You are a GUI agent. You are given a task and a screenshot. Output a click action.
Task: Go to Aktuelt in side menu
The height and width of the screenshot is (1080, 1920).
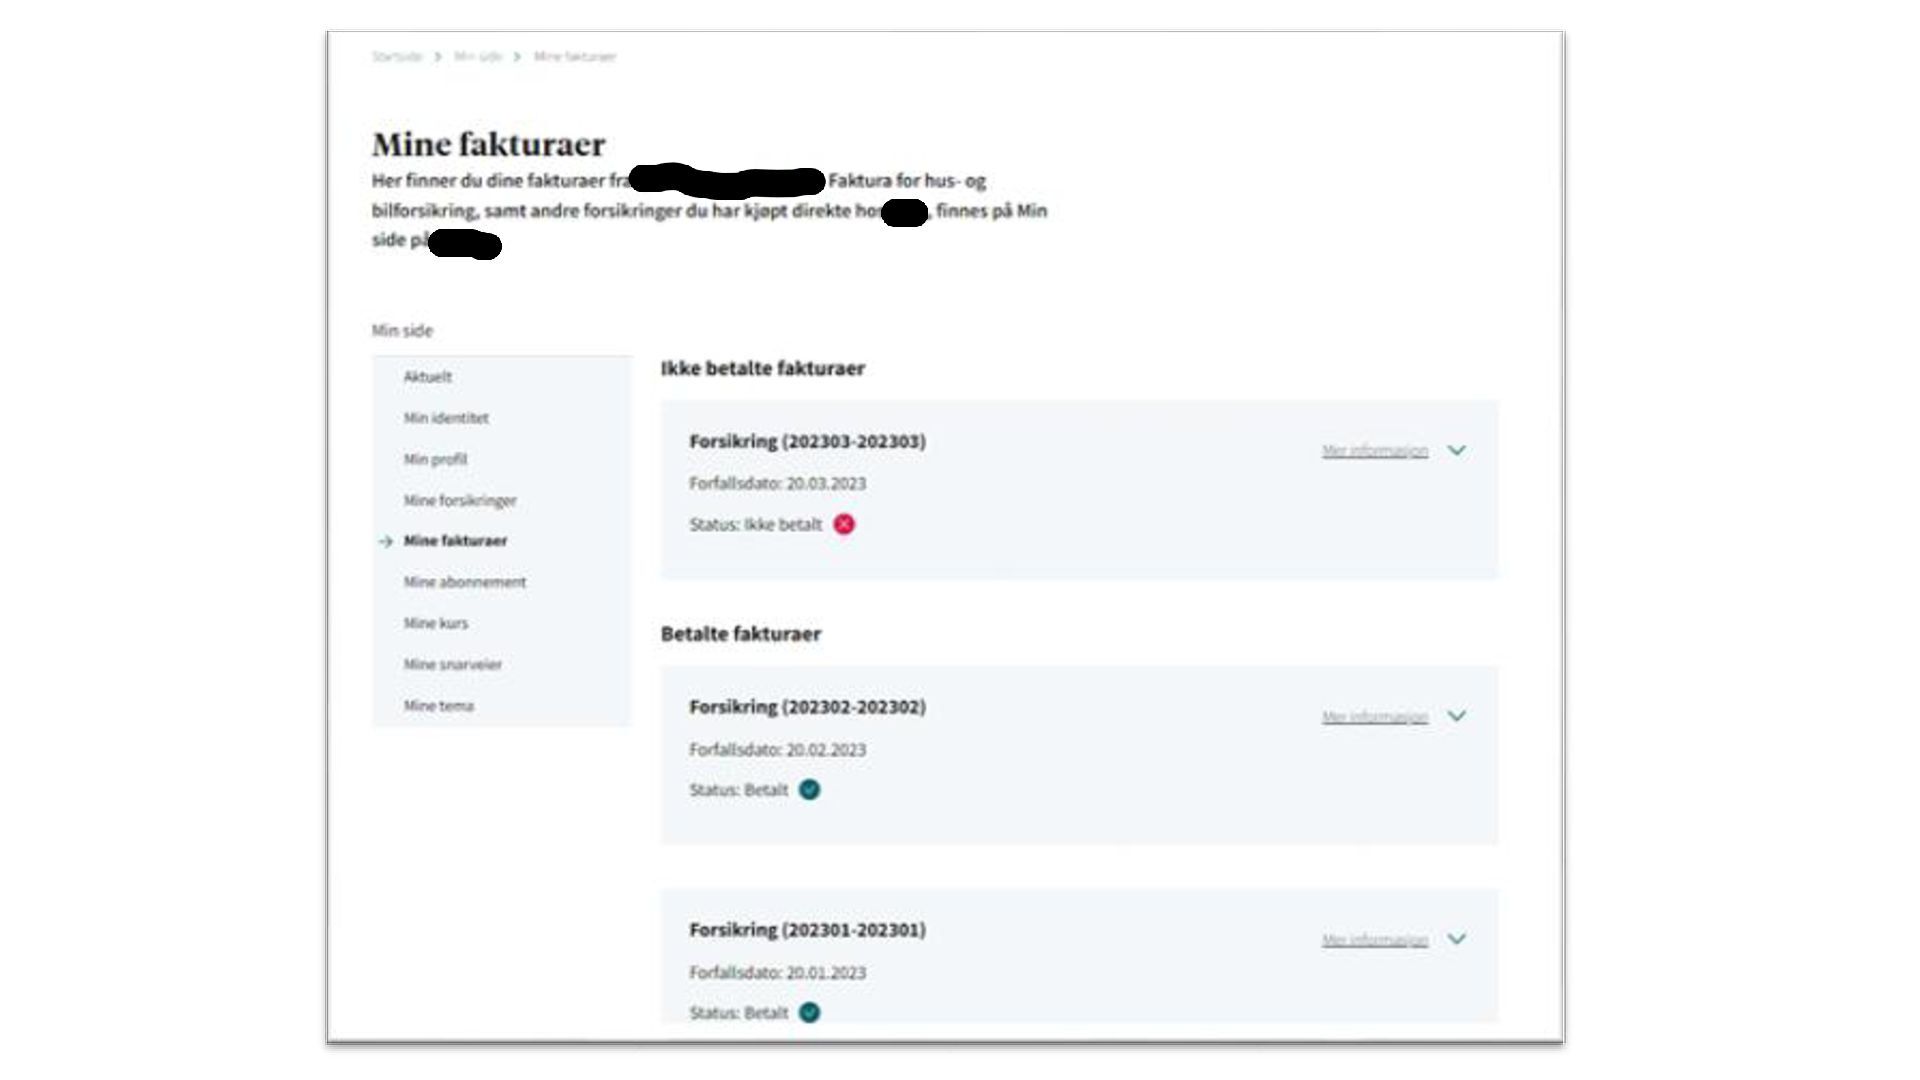427,377
